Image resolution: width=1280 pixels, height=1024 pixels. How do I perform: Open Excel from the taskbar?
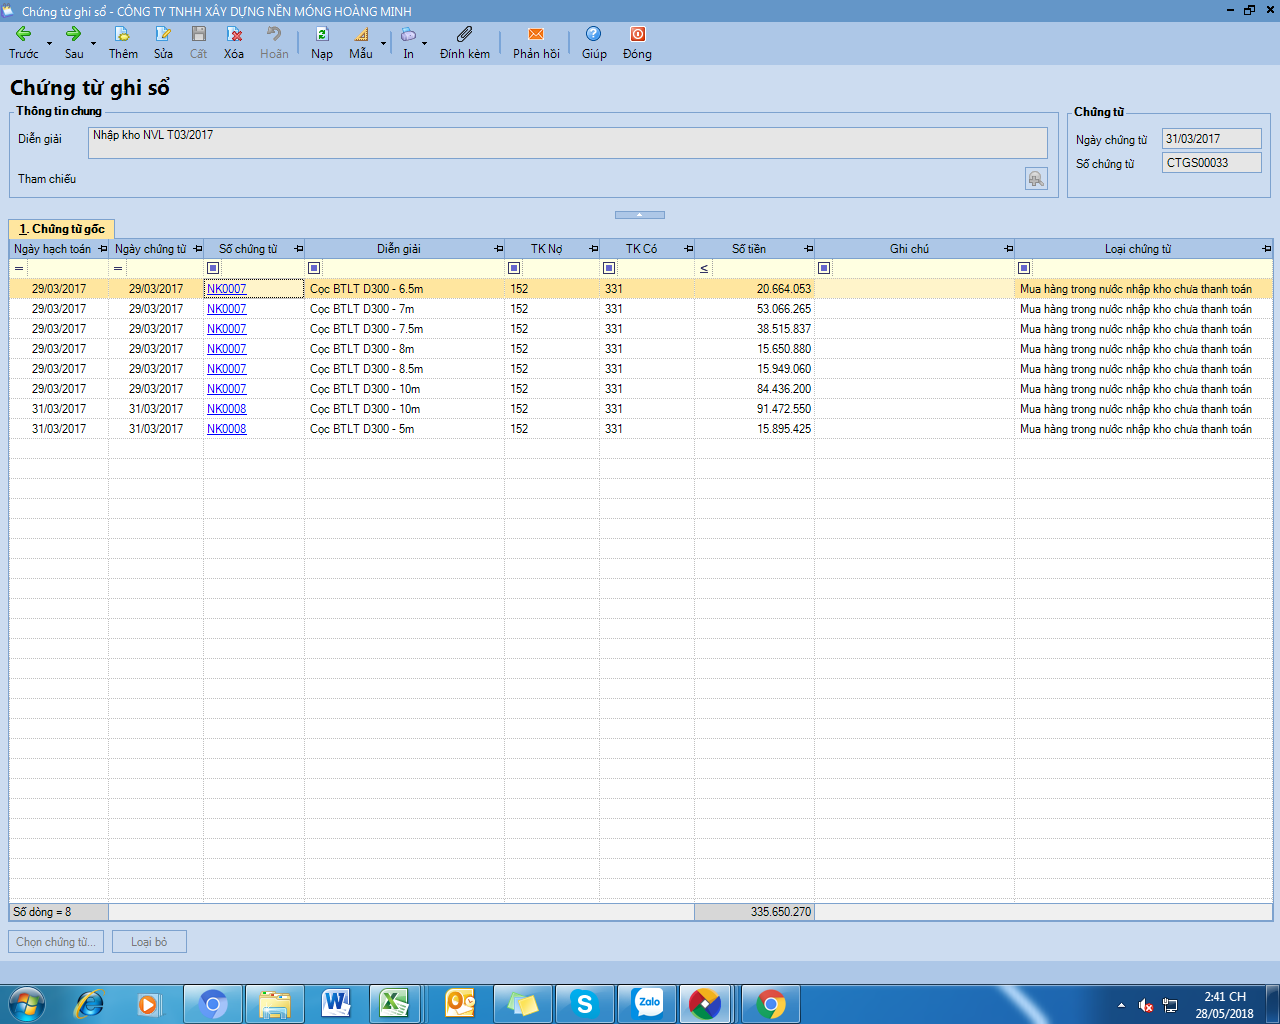(x=393, y=1003)
